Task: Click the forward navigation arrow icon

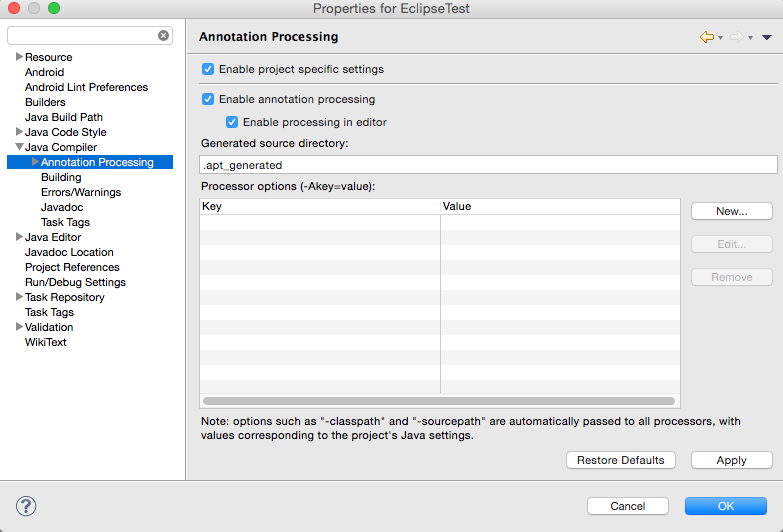Action: pyautogui.click(x=737, y=37)
